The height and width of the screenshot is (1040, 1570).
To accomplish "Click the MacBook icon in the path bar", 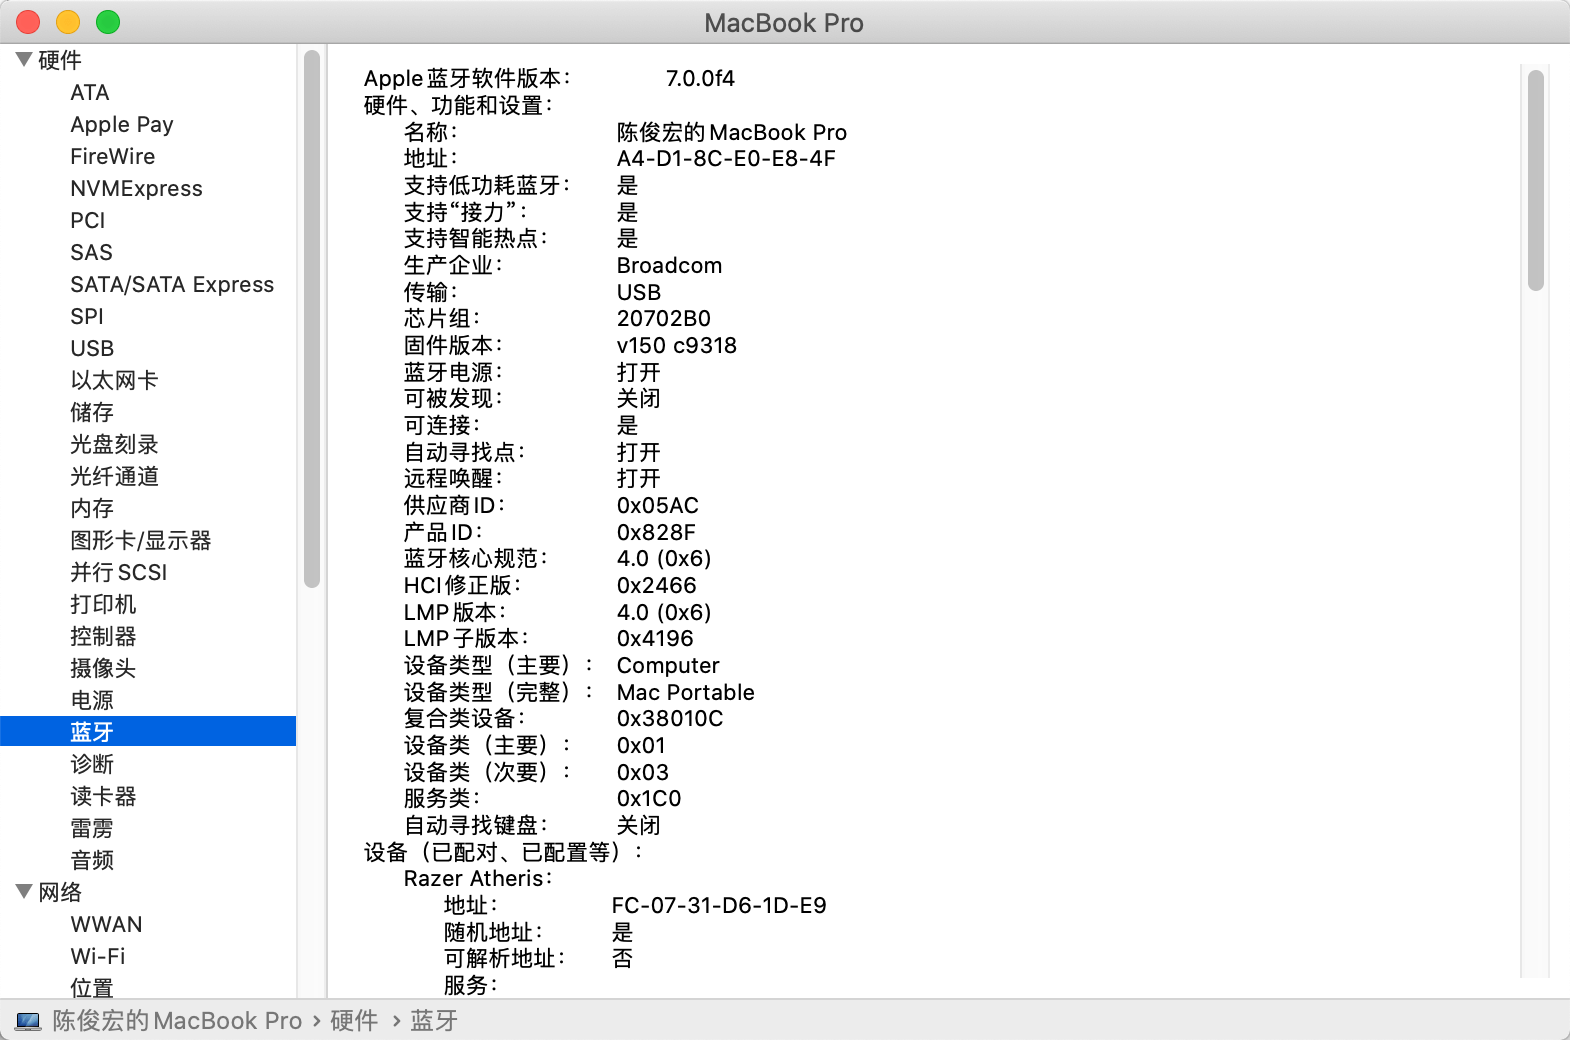I will point(29,1021).
